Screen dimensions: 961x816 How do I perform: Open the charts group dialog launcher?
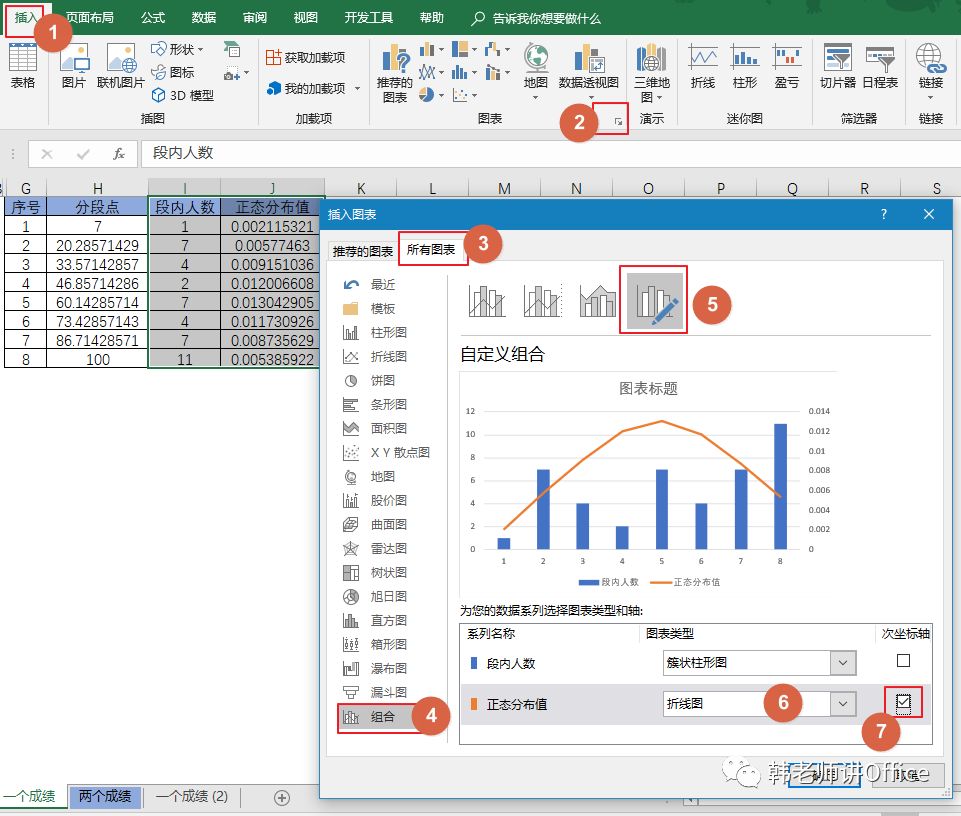pos(618,121)
